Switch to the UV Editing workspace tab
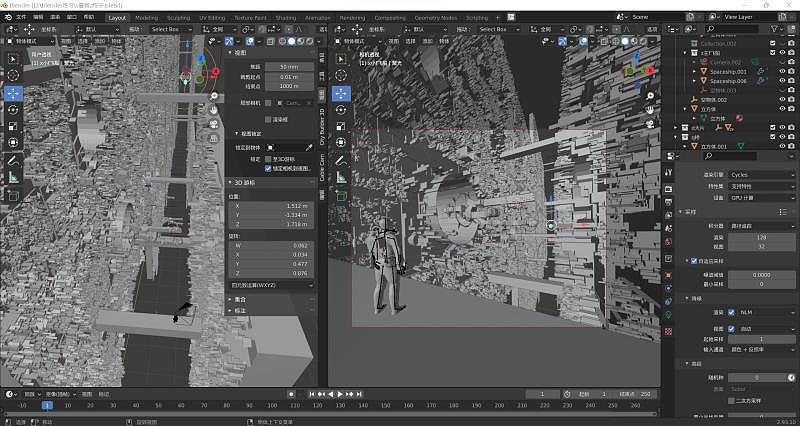800x426 pixels. [x=212, y=17]
